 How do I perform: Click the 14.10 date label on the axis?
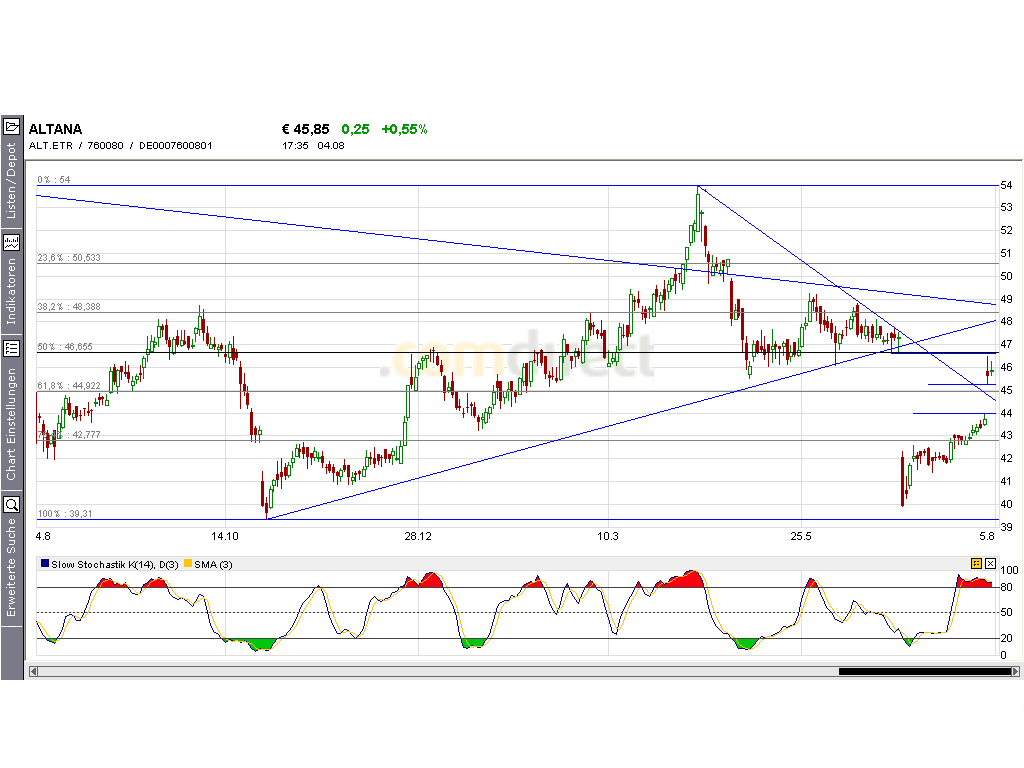(x=226, y=536)
